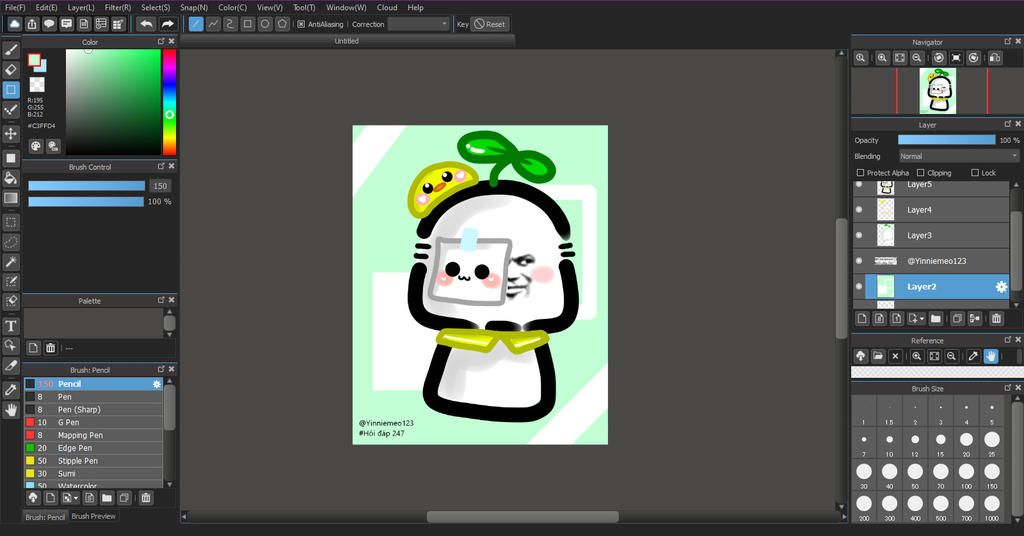Screen dimensions: 1024x536
Task: Hide Layer3 visibility dot
Action: [859, 235]
